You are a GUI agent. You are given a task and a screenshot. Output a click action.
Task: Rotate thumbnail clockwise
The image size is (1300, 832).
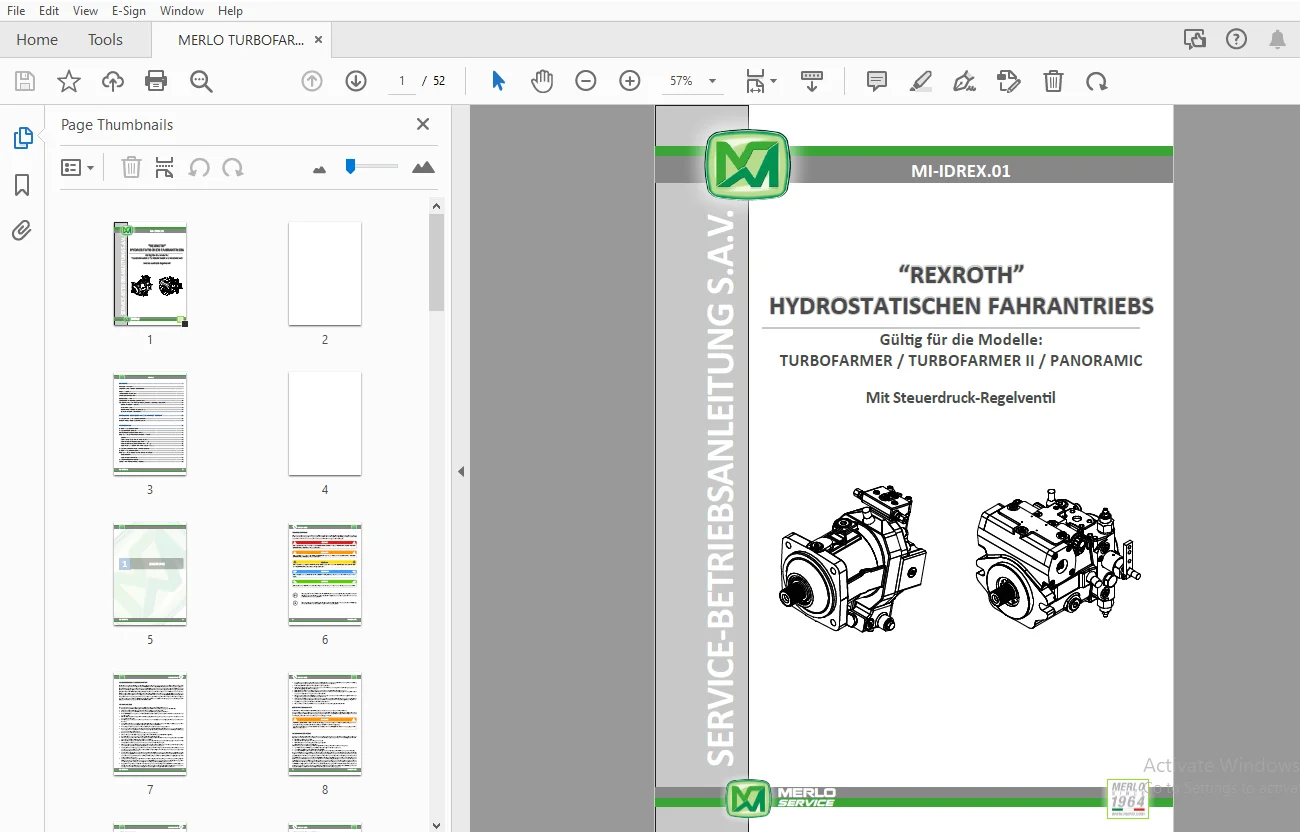pyautogui.click(x=233, y=168)
